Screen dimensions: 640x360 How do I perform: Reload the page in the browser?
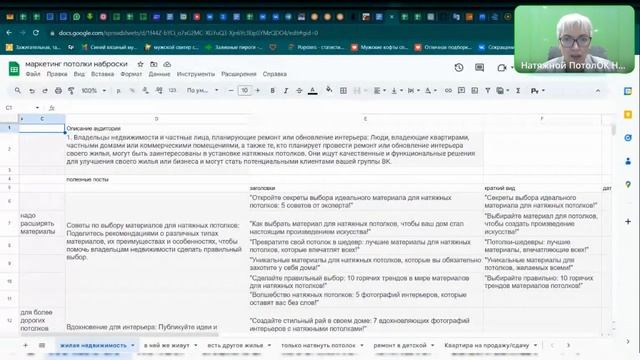[x=36, y=33]
